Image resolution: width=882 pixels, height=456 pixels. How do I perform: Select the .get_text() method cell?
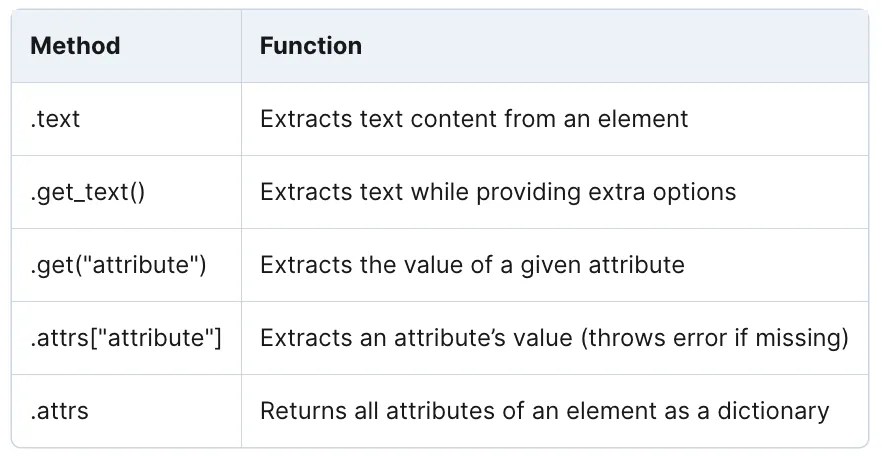coord(88,192)
